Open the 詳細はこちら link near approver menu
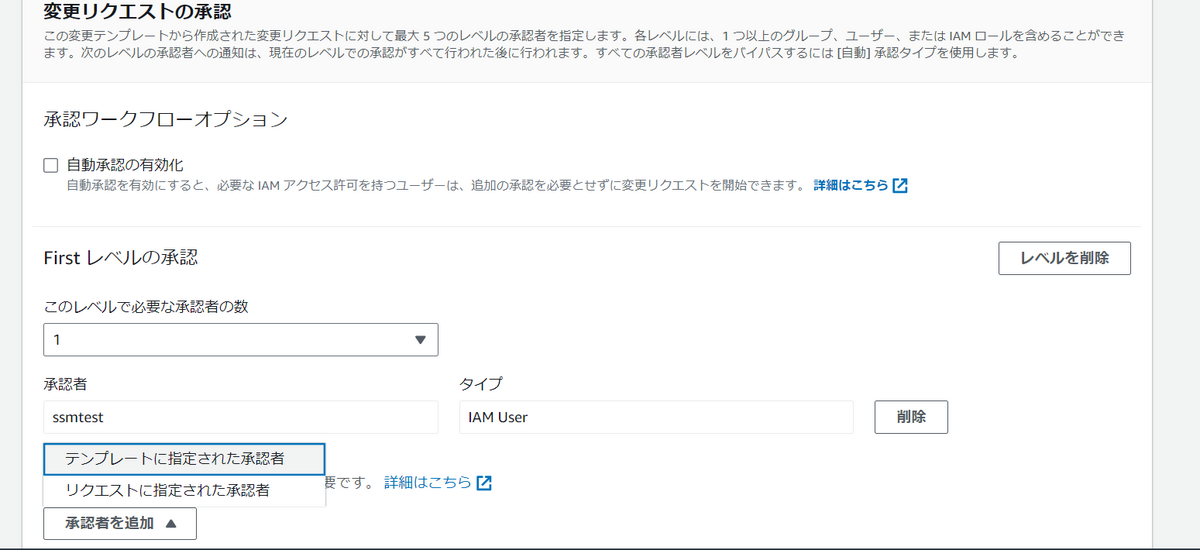 point(427,482)
